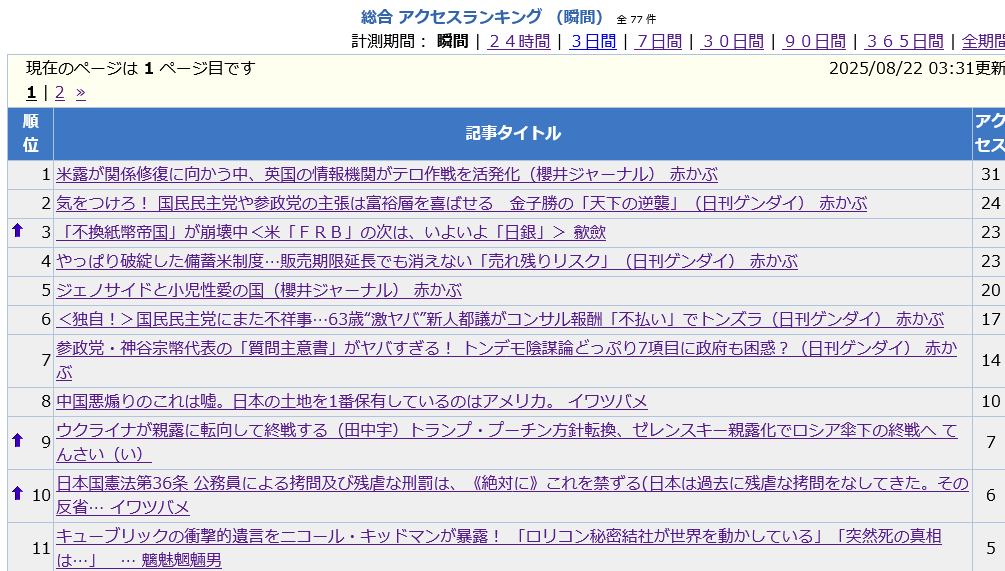
Task: Click the current period label 瞬間
Action: click(x=453, y=42)
